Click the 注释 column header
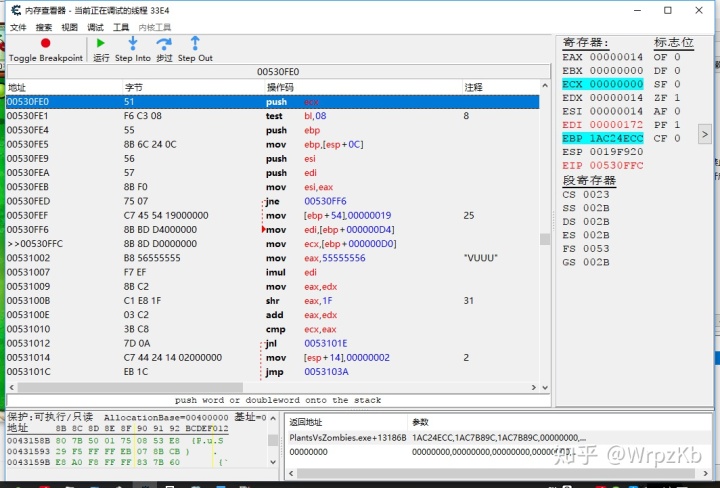Viewport: 720px width, 488px height. click(501, 87)
